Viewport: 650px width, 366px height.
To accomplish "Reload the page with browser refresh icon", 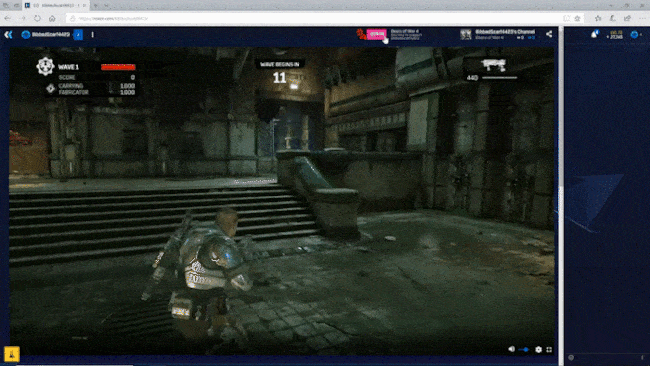I will click(x=37, y=18).
